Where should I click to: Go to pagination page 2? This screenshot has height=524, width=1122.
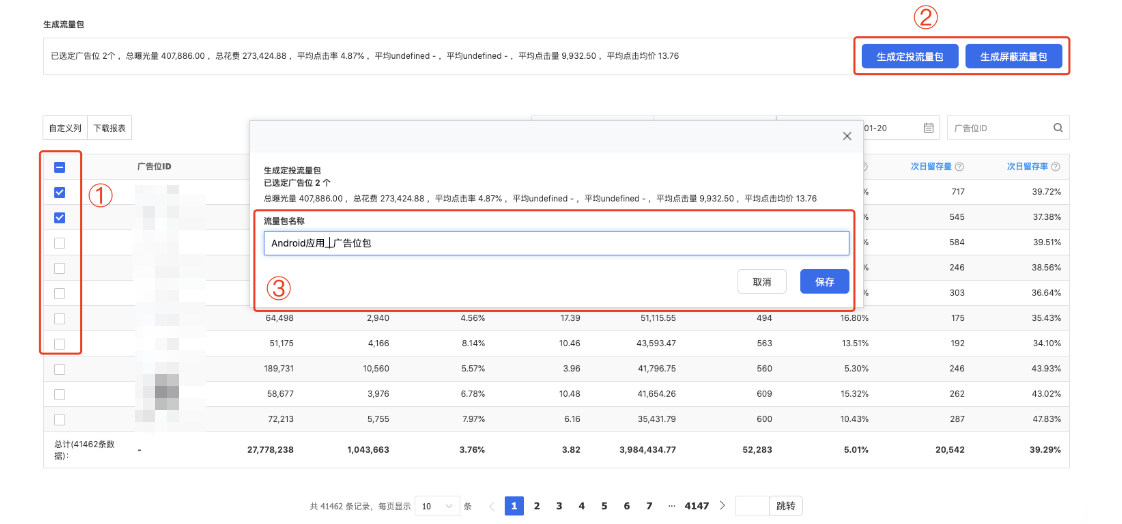pos(536,505)
